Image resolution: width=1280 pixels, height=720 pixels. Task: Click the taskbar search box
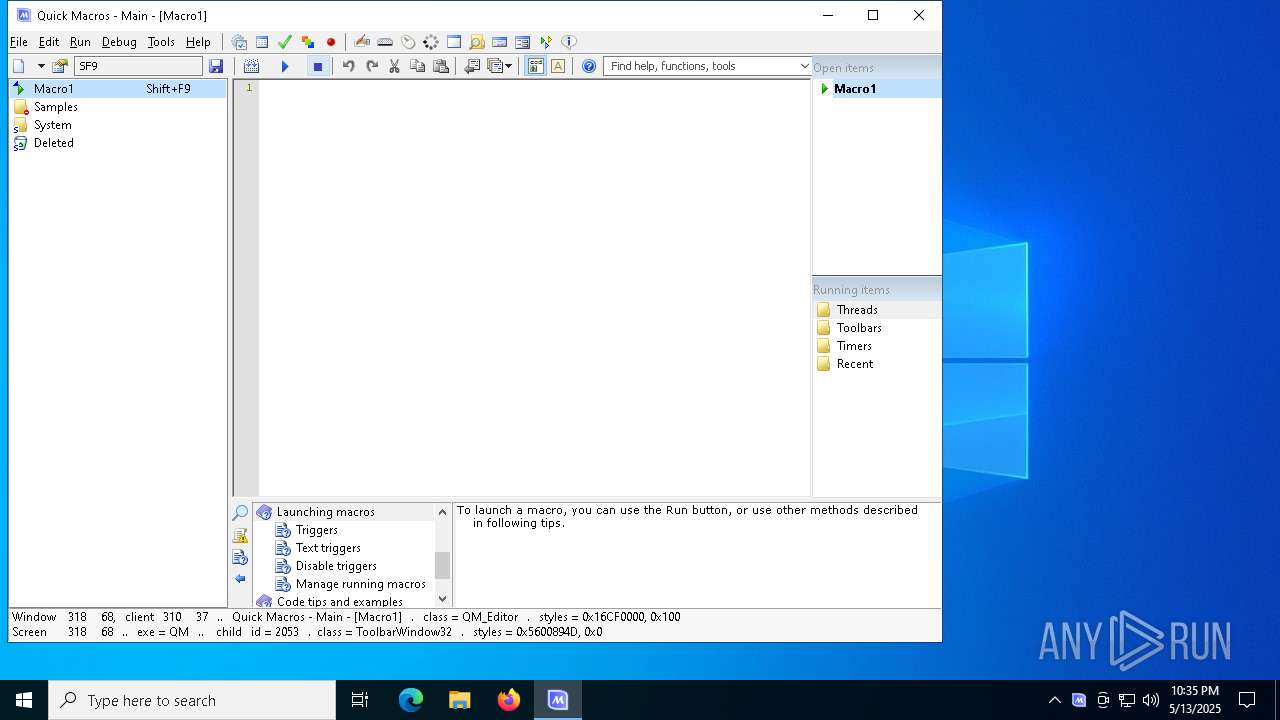tap(192, 700)
